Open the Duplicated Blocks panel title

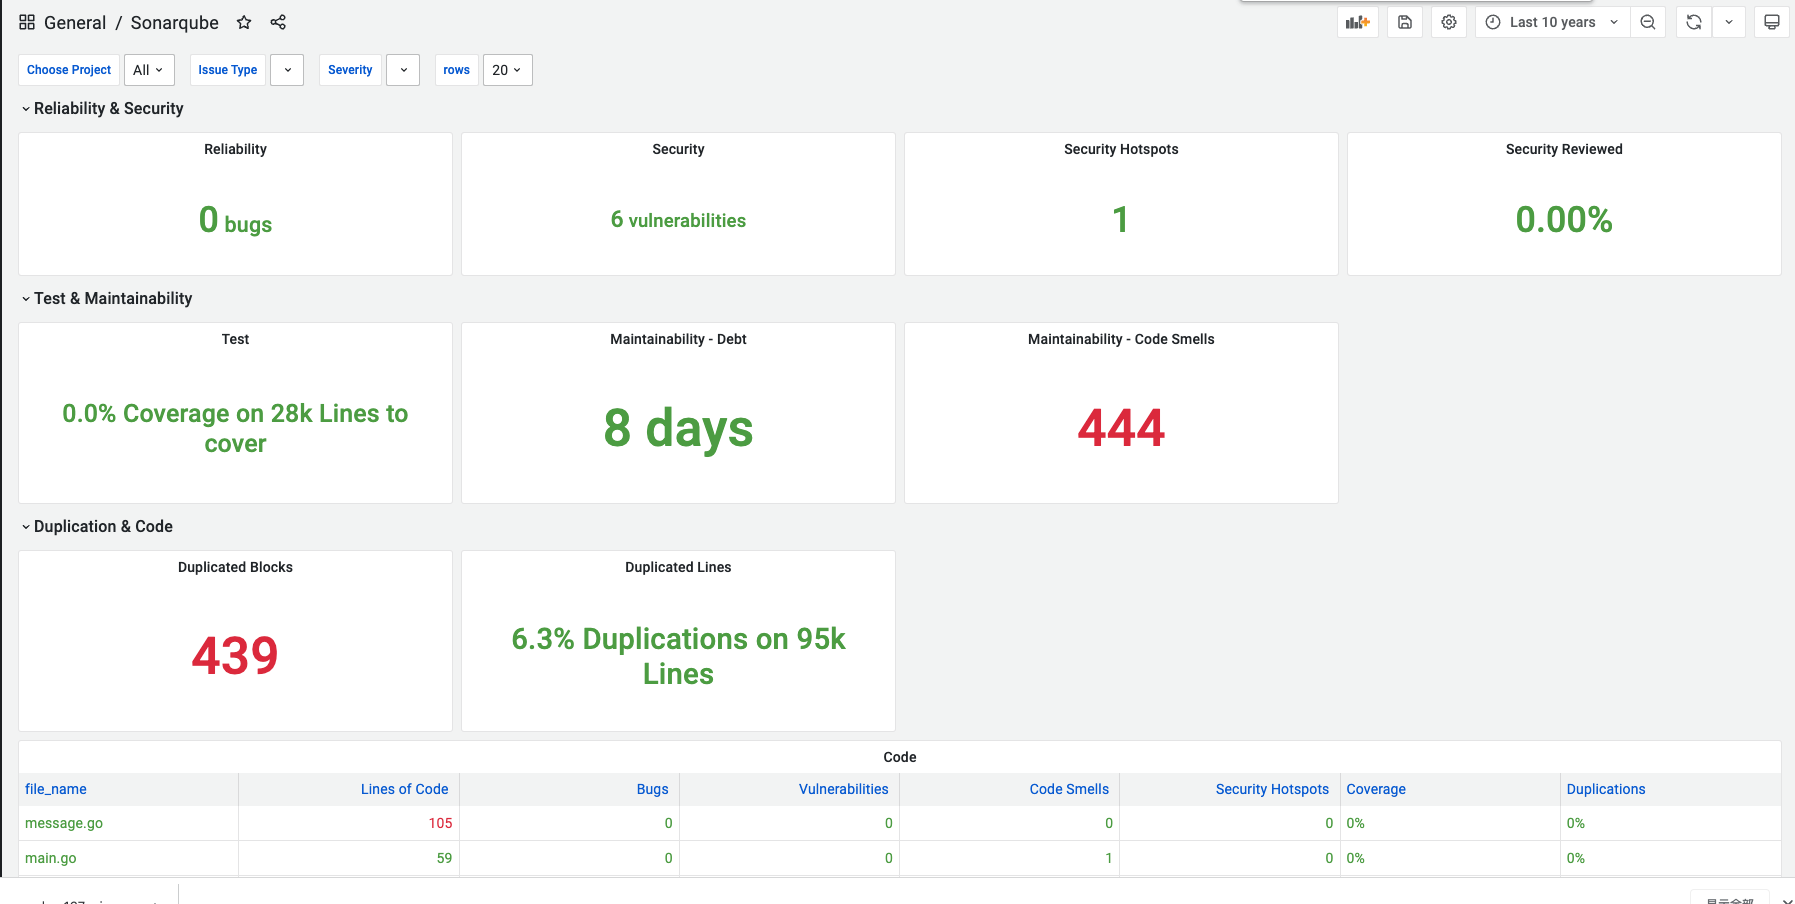235,567
